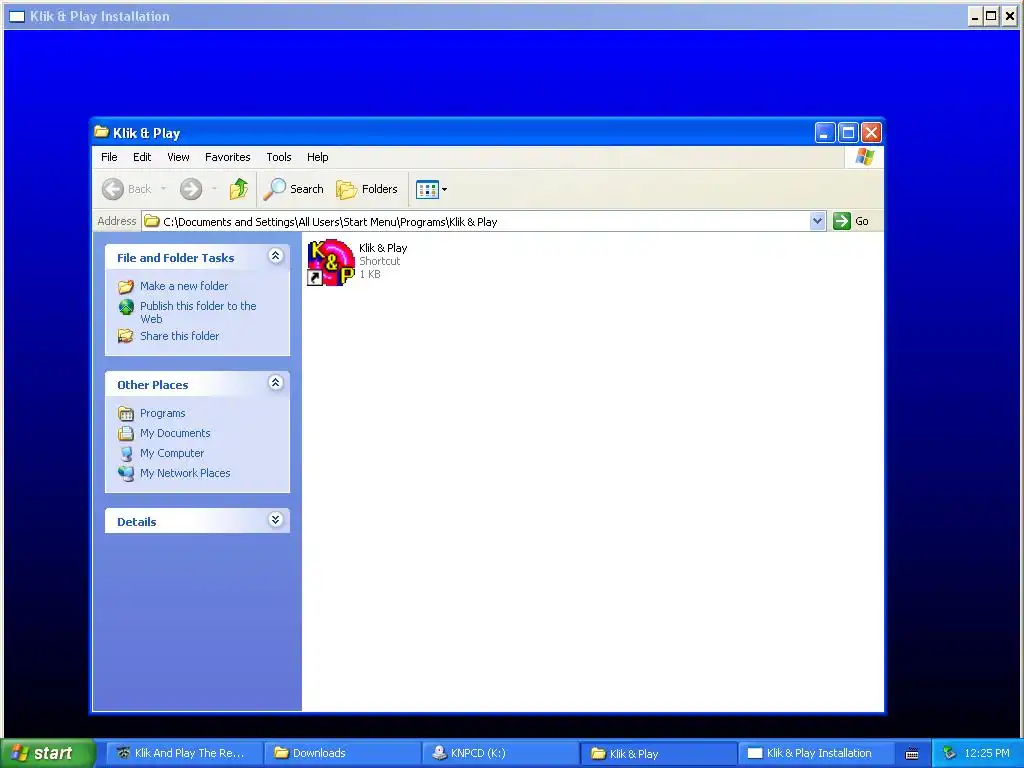The width and height of the screenshot is (1024, 768).
Task: Collapse the Other Places panel
Action: pyautogui.click(x=276, y=383)
